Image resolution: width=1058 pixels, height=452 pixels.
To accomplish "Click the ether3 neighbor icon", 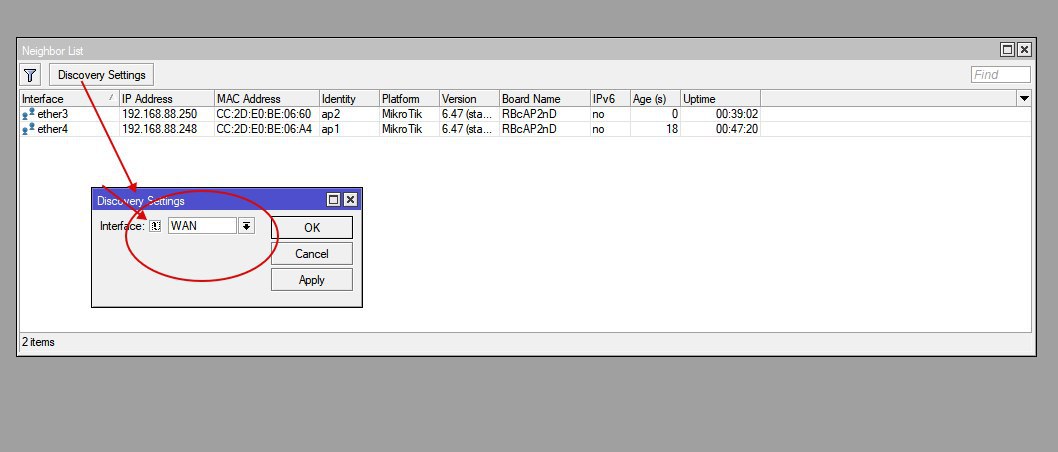I will [28, 115].
